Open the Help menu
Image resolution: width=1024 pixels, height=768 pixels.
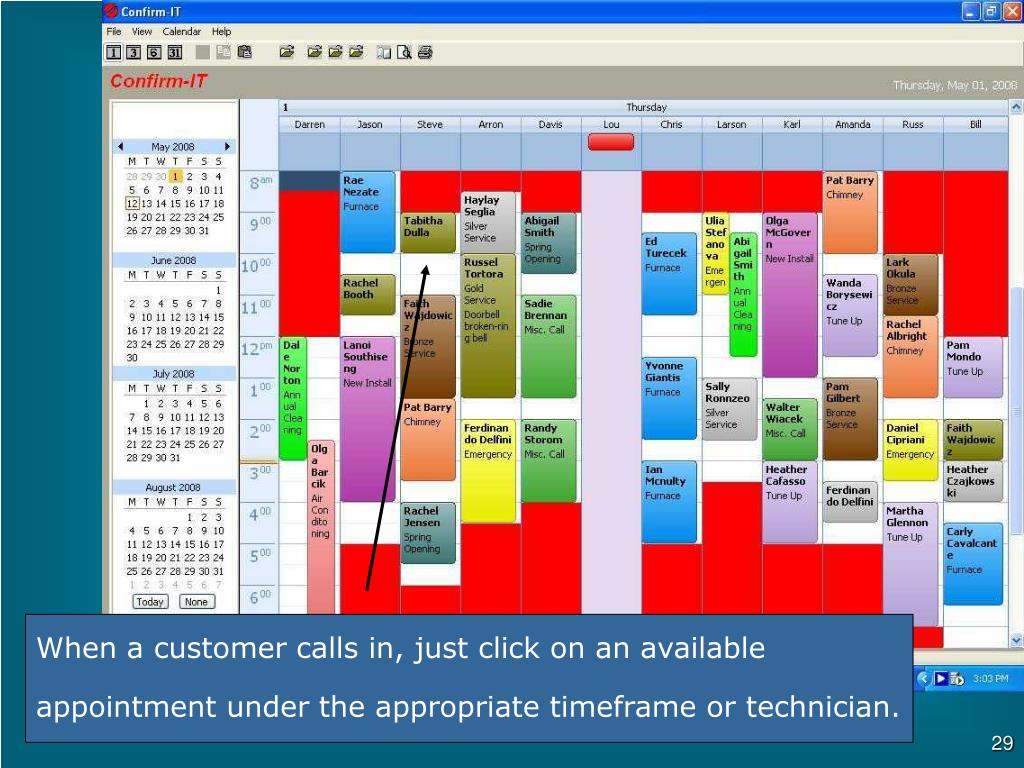221,31
